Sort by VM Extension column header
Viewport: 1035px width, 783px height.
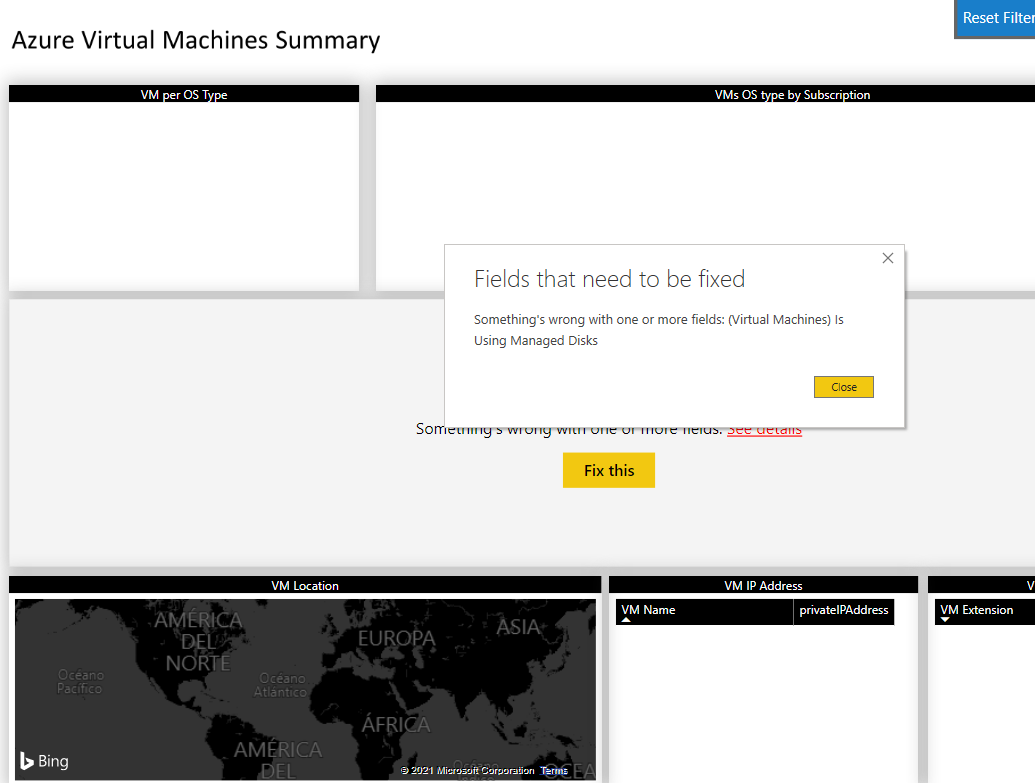(x=985, y=611)
